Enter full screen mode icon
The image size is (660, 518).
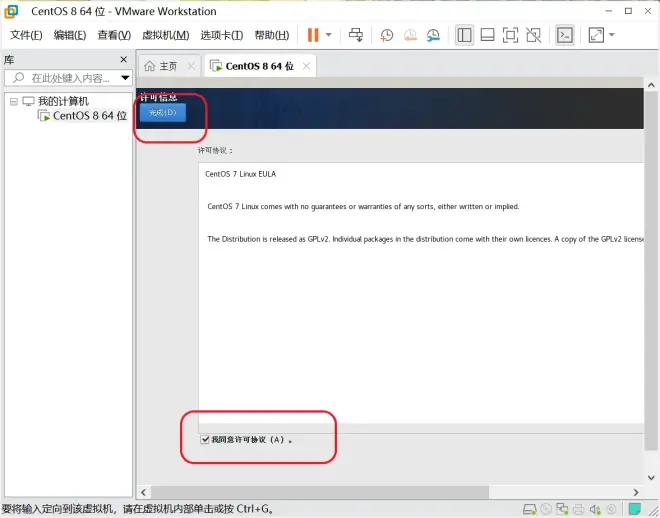point(510,35)
